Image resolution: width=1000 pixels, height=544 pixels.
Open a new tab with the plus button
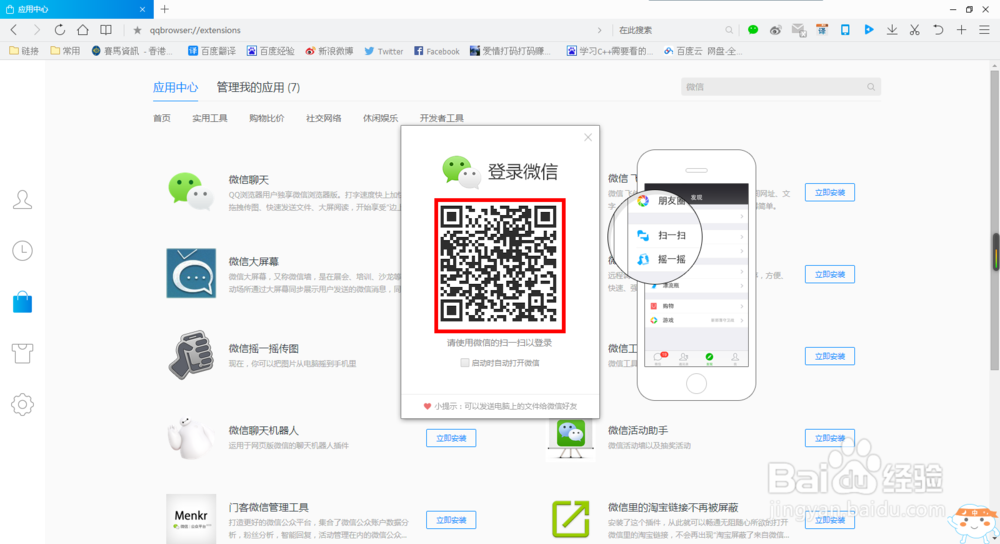tap(165, 9)
